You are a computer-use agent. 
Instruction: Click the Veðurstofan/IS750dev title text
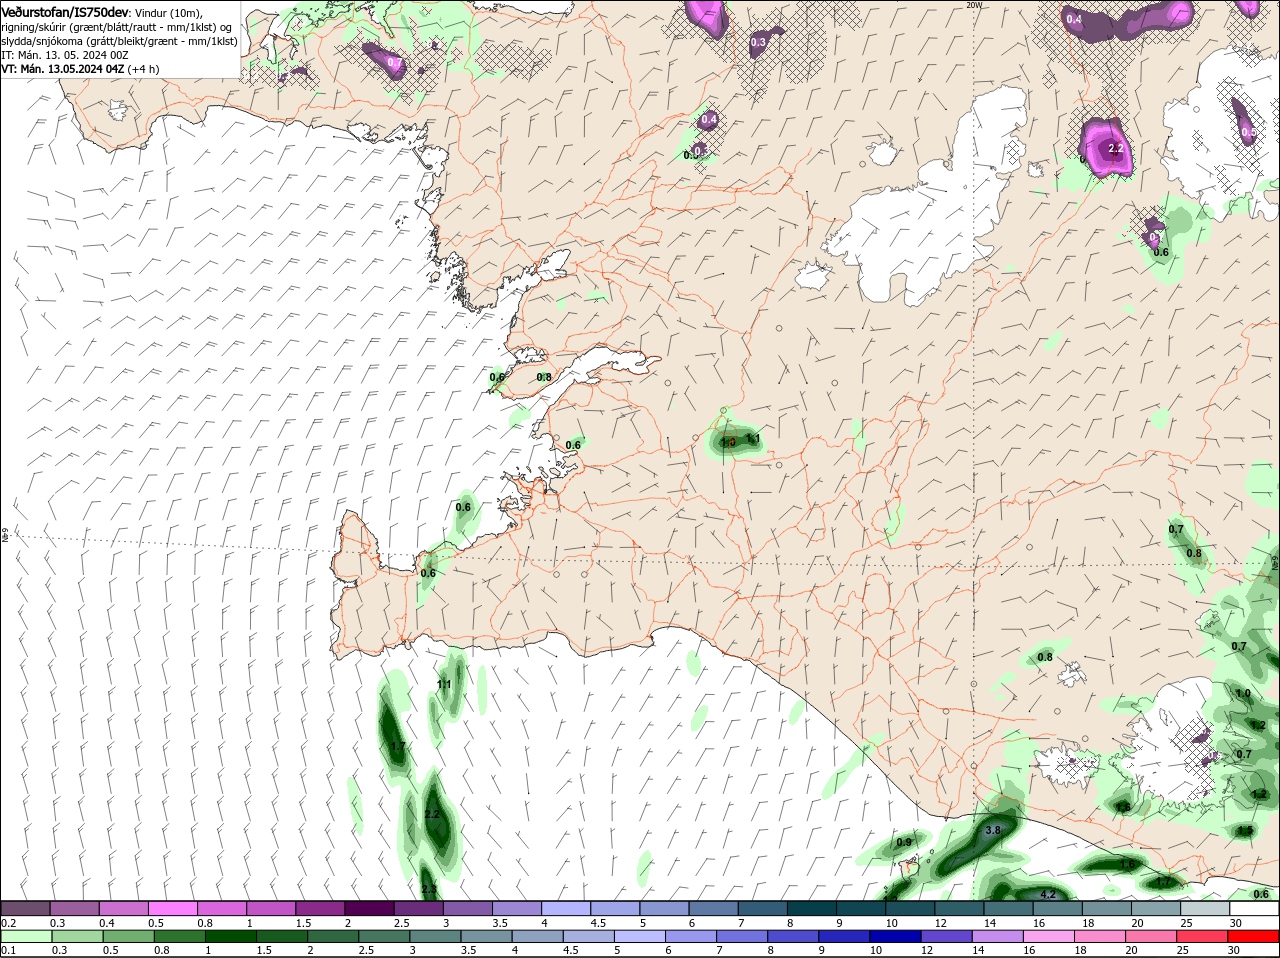click(64, 11)
